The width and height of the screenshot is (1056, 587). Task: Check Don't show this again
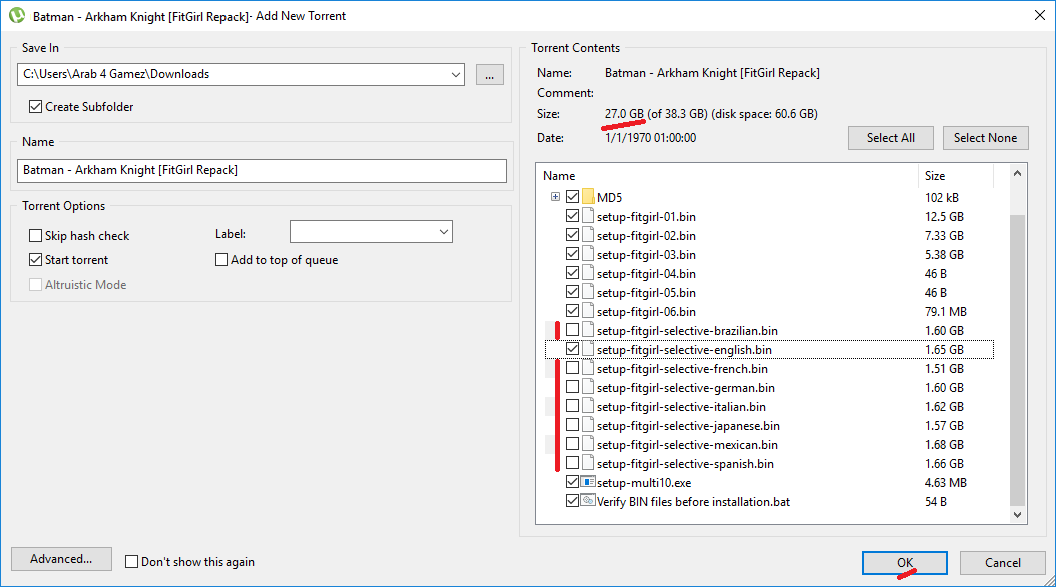coord(132,561)
